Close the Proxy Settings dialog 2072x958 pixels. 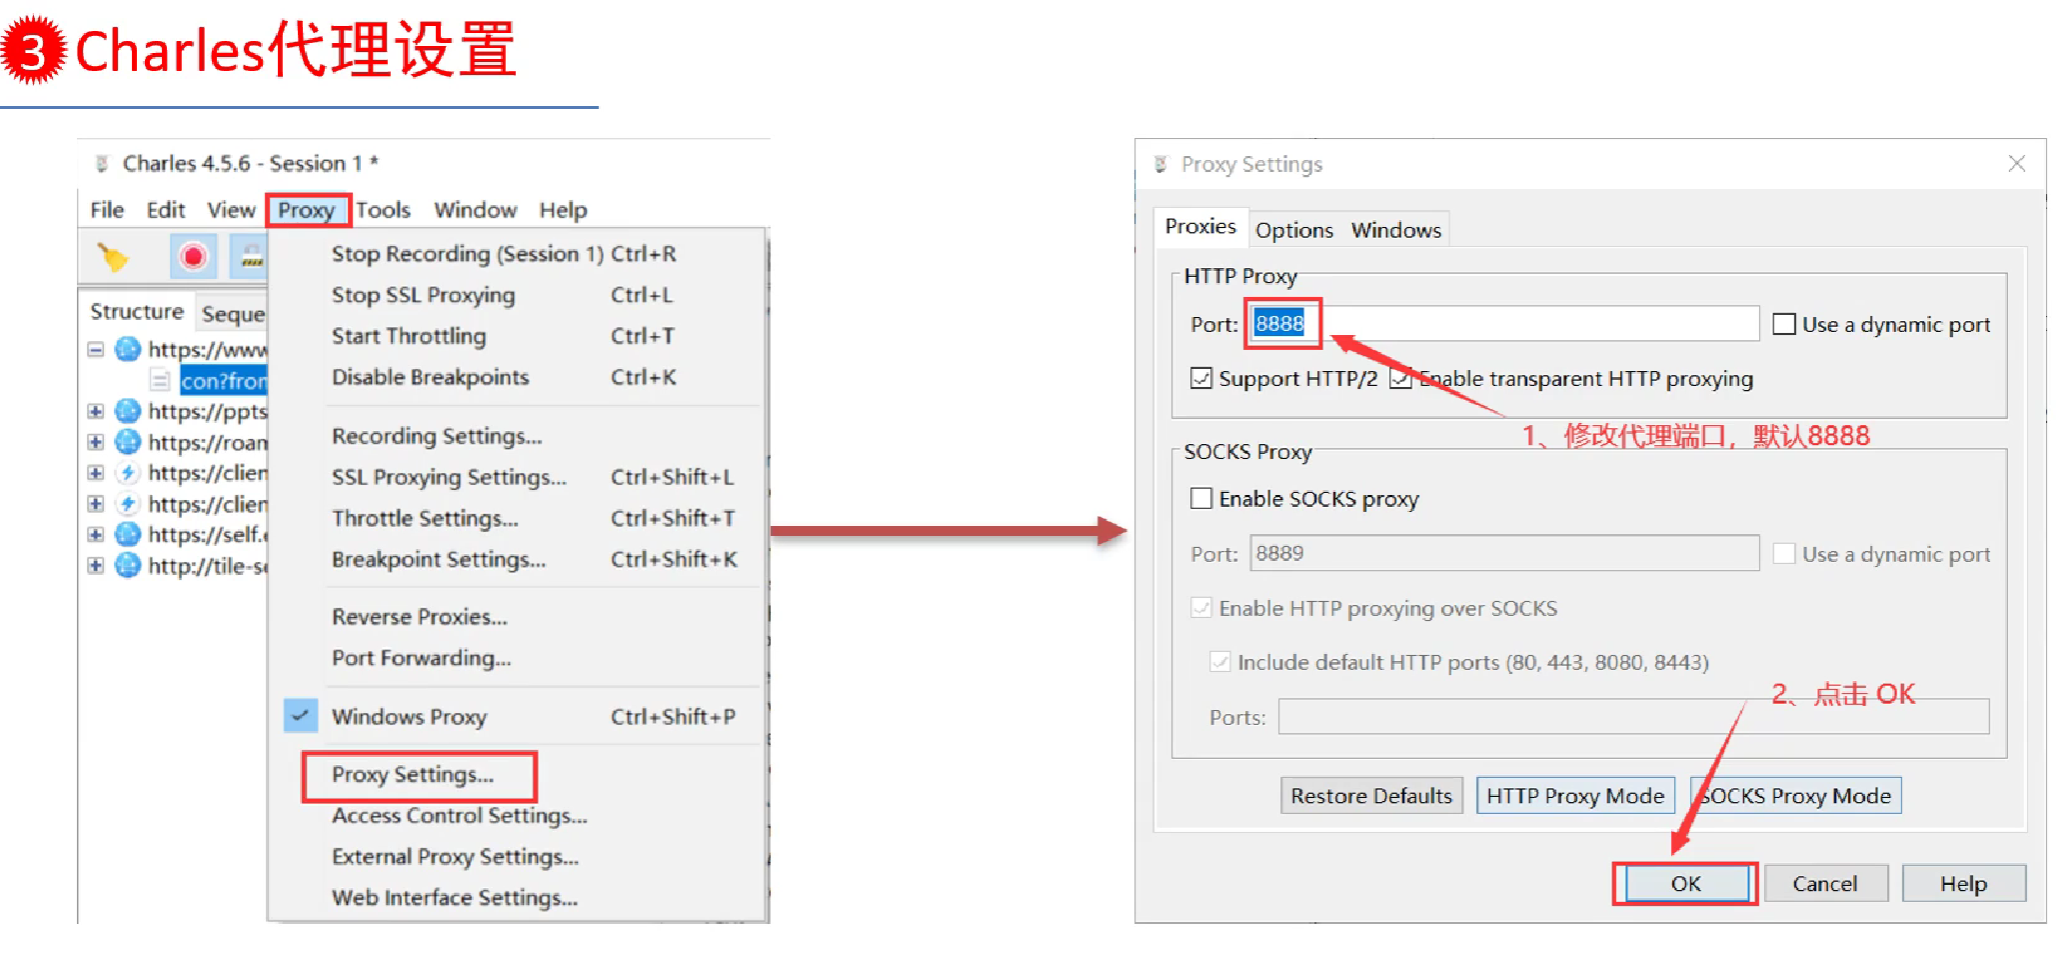[2017, 164]
